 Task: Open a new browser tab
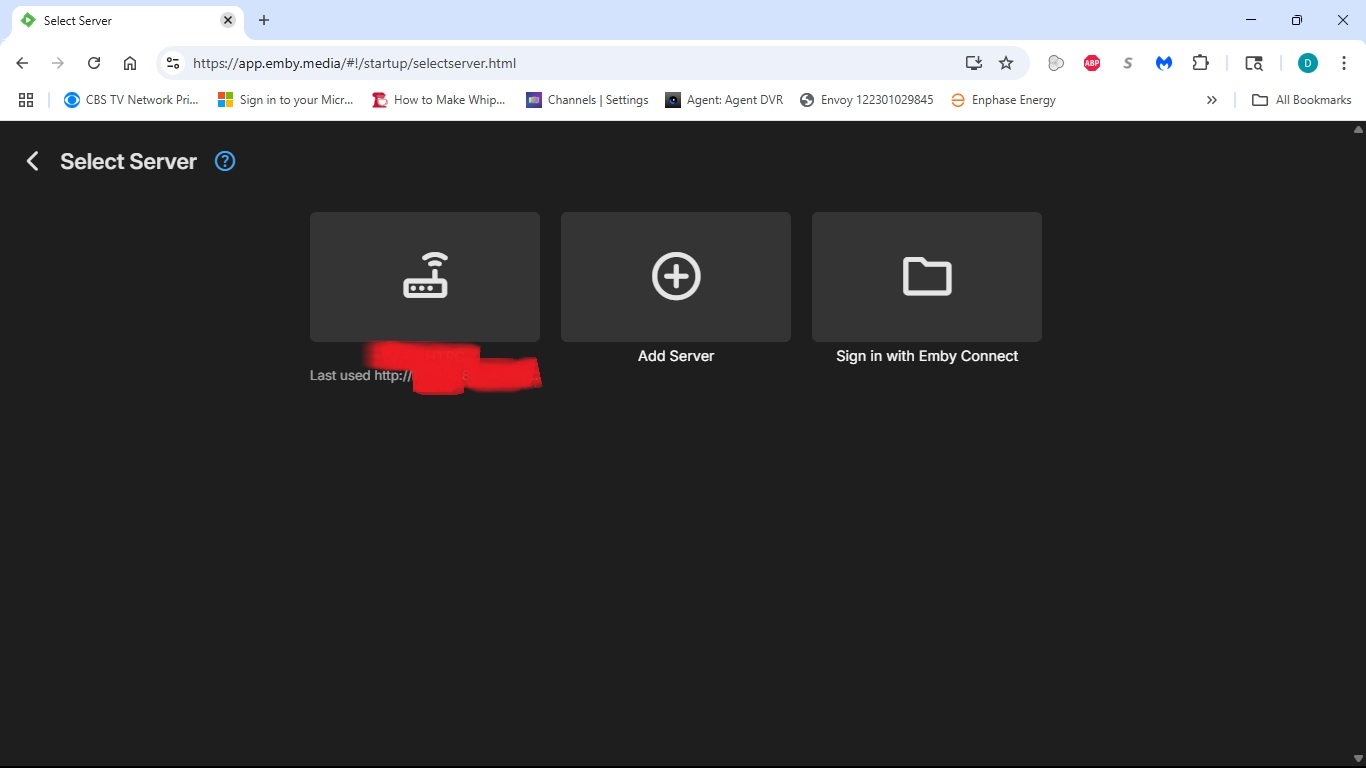[264, 20]
